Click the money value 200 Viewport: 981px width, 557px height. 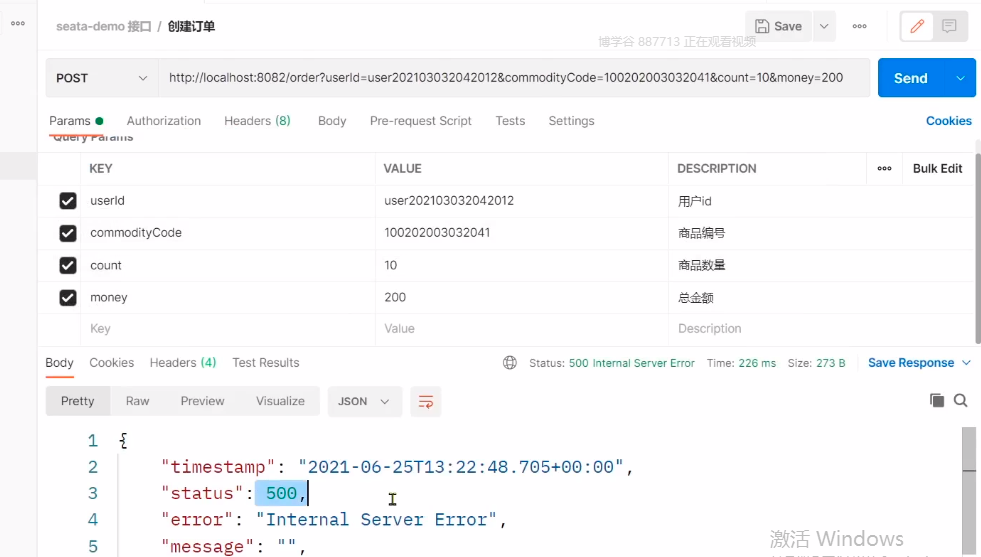[x=395, y=297]
